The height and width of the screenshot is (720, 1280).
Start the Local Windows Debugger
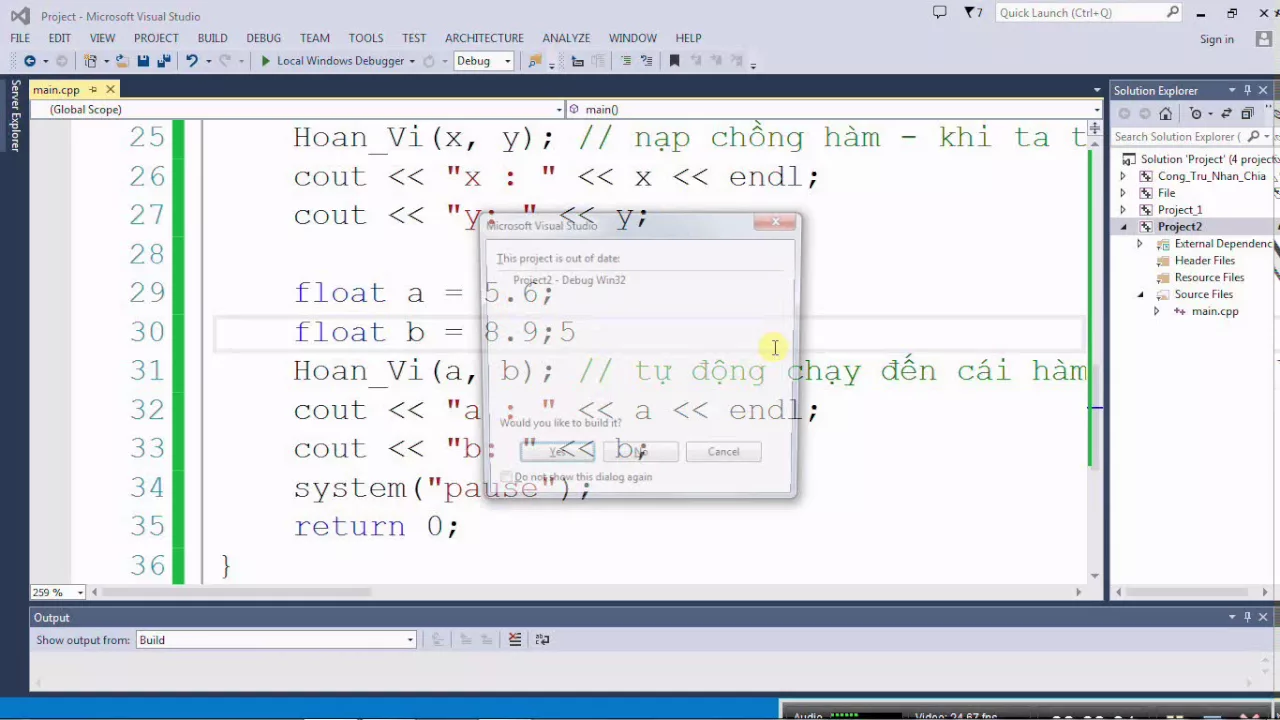331,61
